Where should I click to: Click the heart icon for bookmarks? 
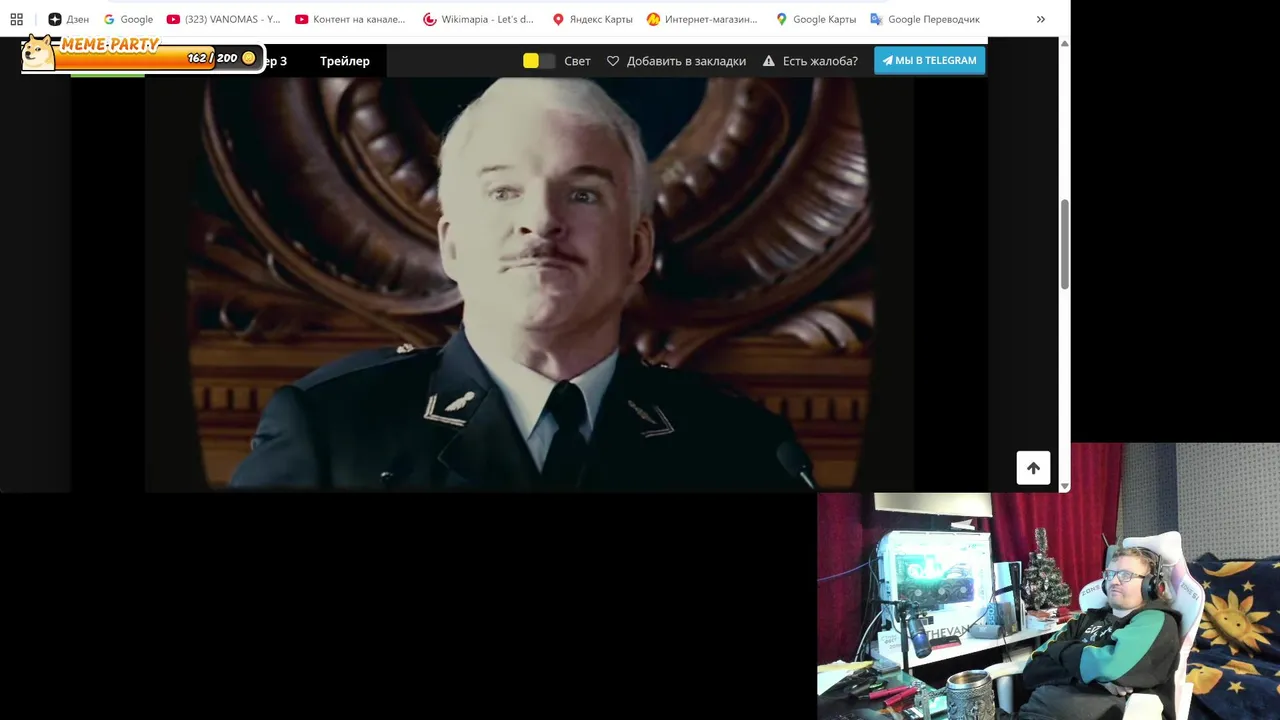[613, 61]
